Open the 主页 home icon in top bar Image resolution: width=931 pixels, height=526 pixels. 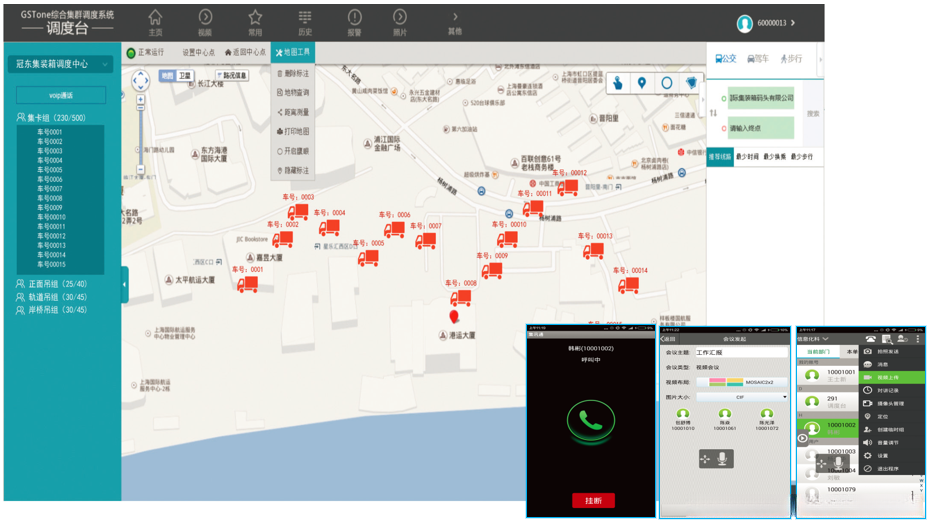pyautogui.click(x=155, y=23)
